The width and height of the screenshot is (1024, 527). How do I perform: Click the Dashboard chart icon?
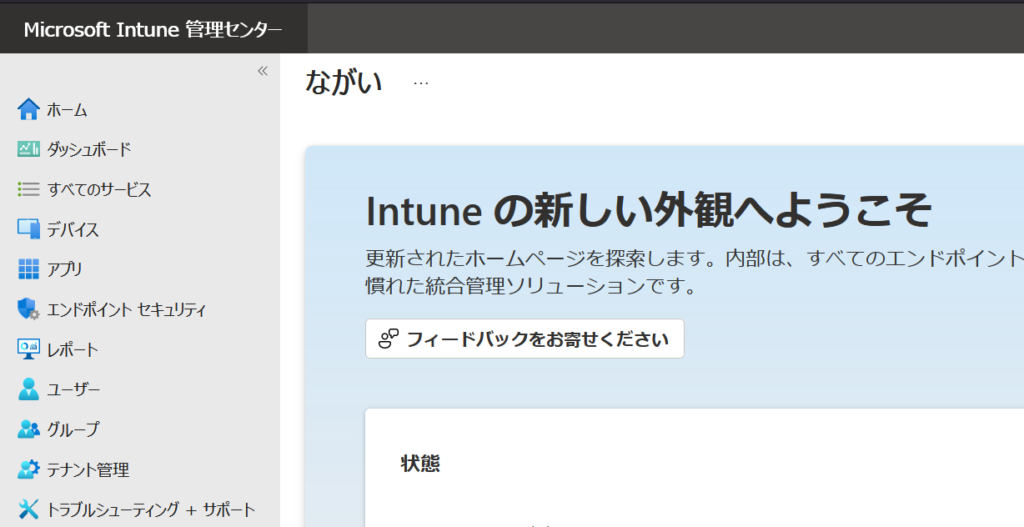pos(28,149)
